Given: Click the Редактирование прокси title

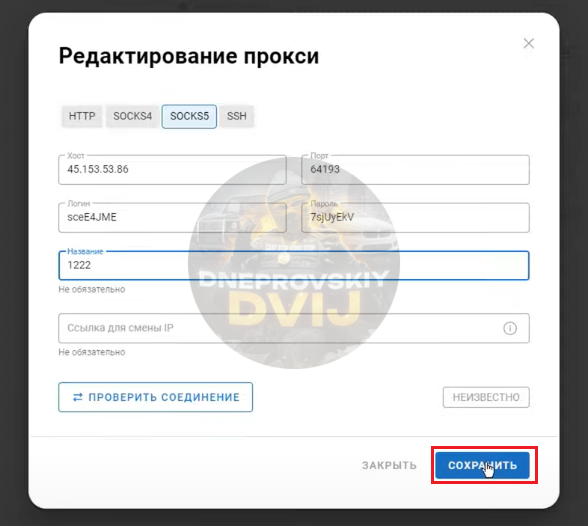Looking at the screenshot, I should (189, 56).
